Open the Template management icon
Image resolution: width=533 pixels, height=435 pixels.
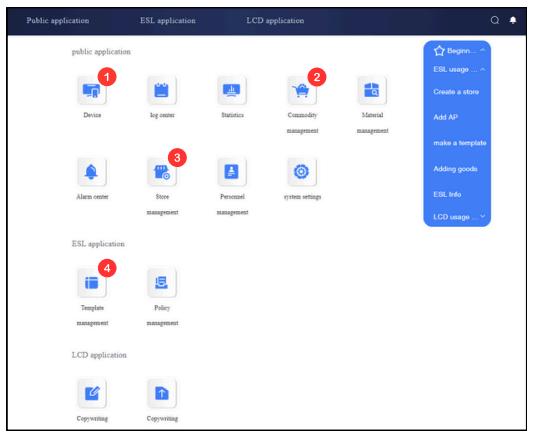92,282
